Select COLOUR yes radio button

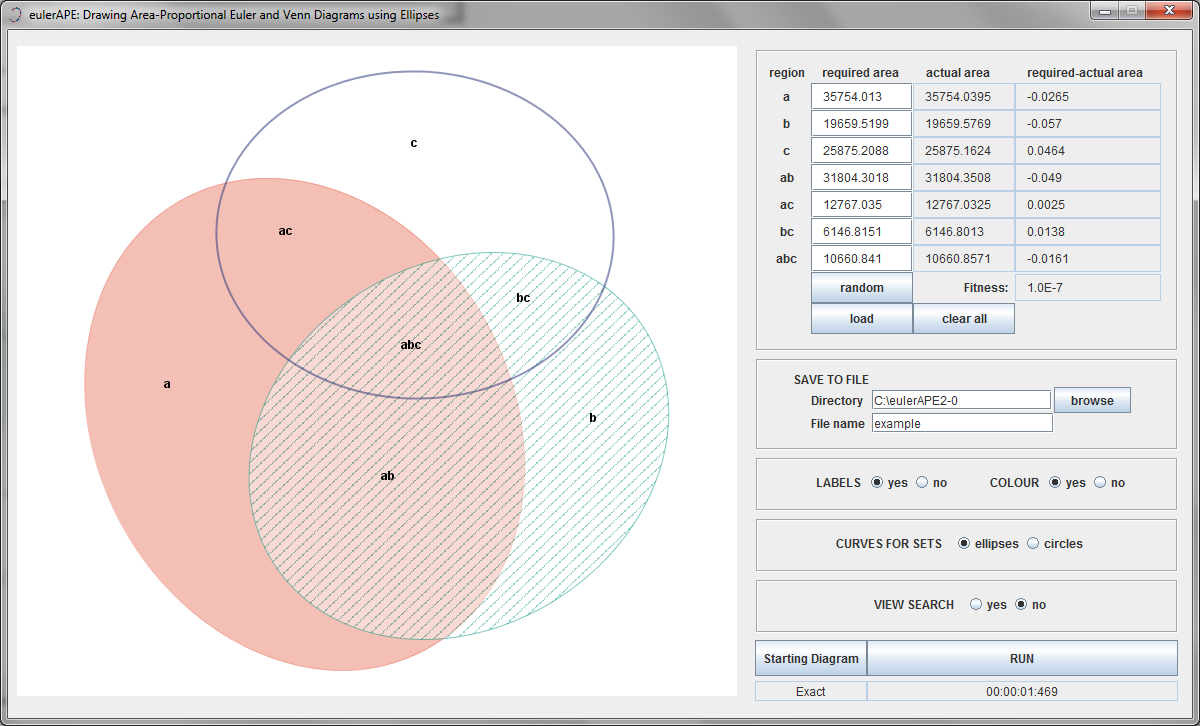click(x=1055, y=483)
